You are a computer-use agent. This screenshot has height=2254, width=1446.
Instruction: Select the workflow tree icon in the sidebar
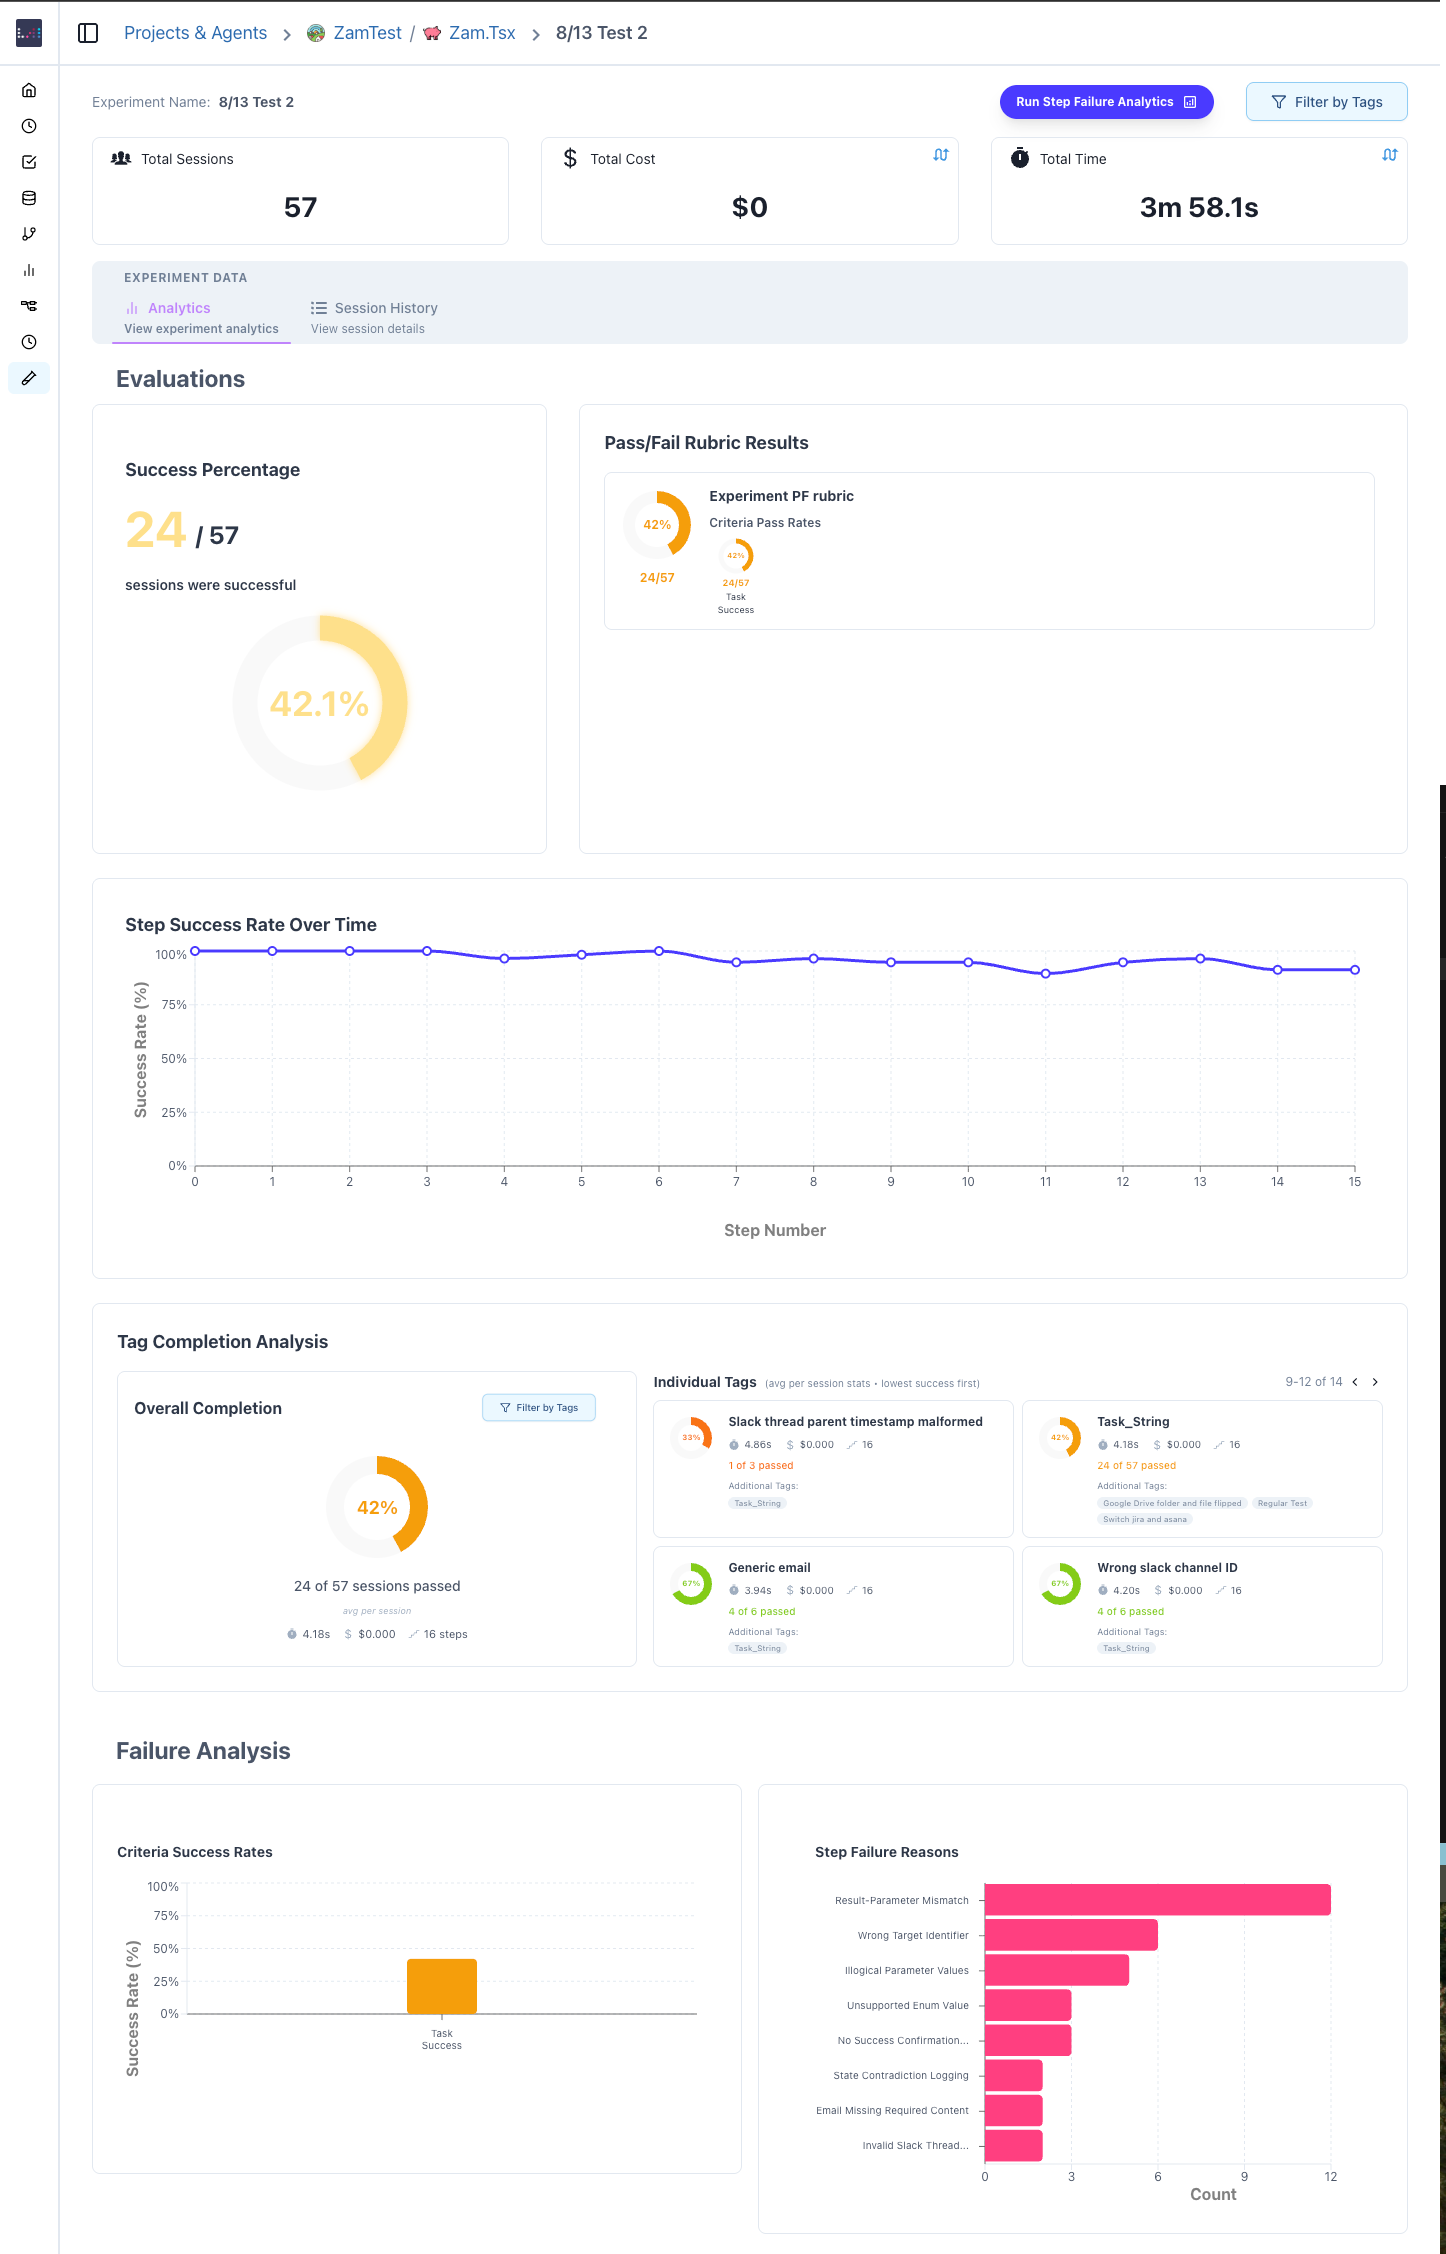point(28,306)
